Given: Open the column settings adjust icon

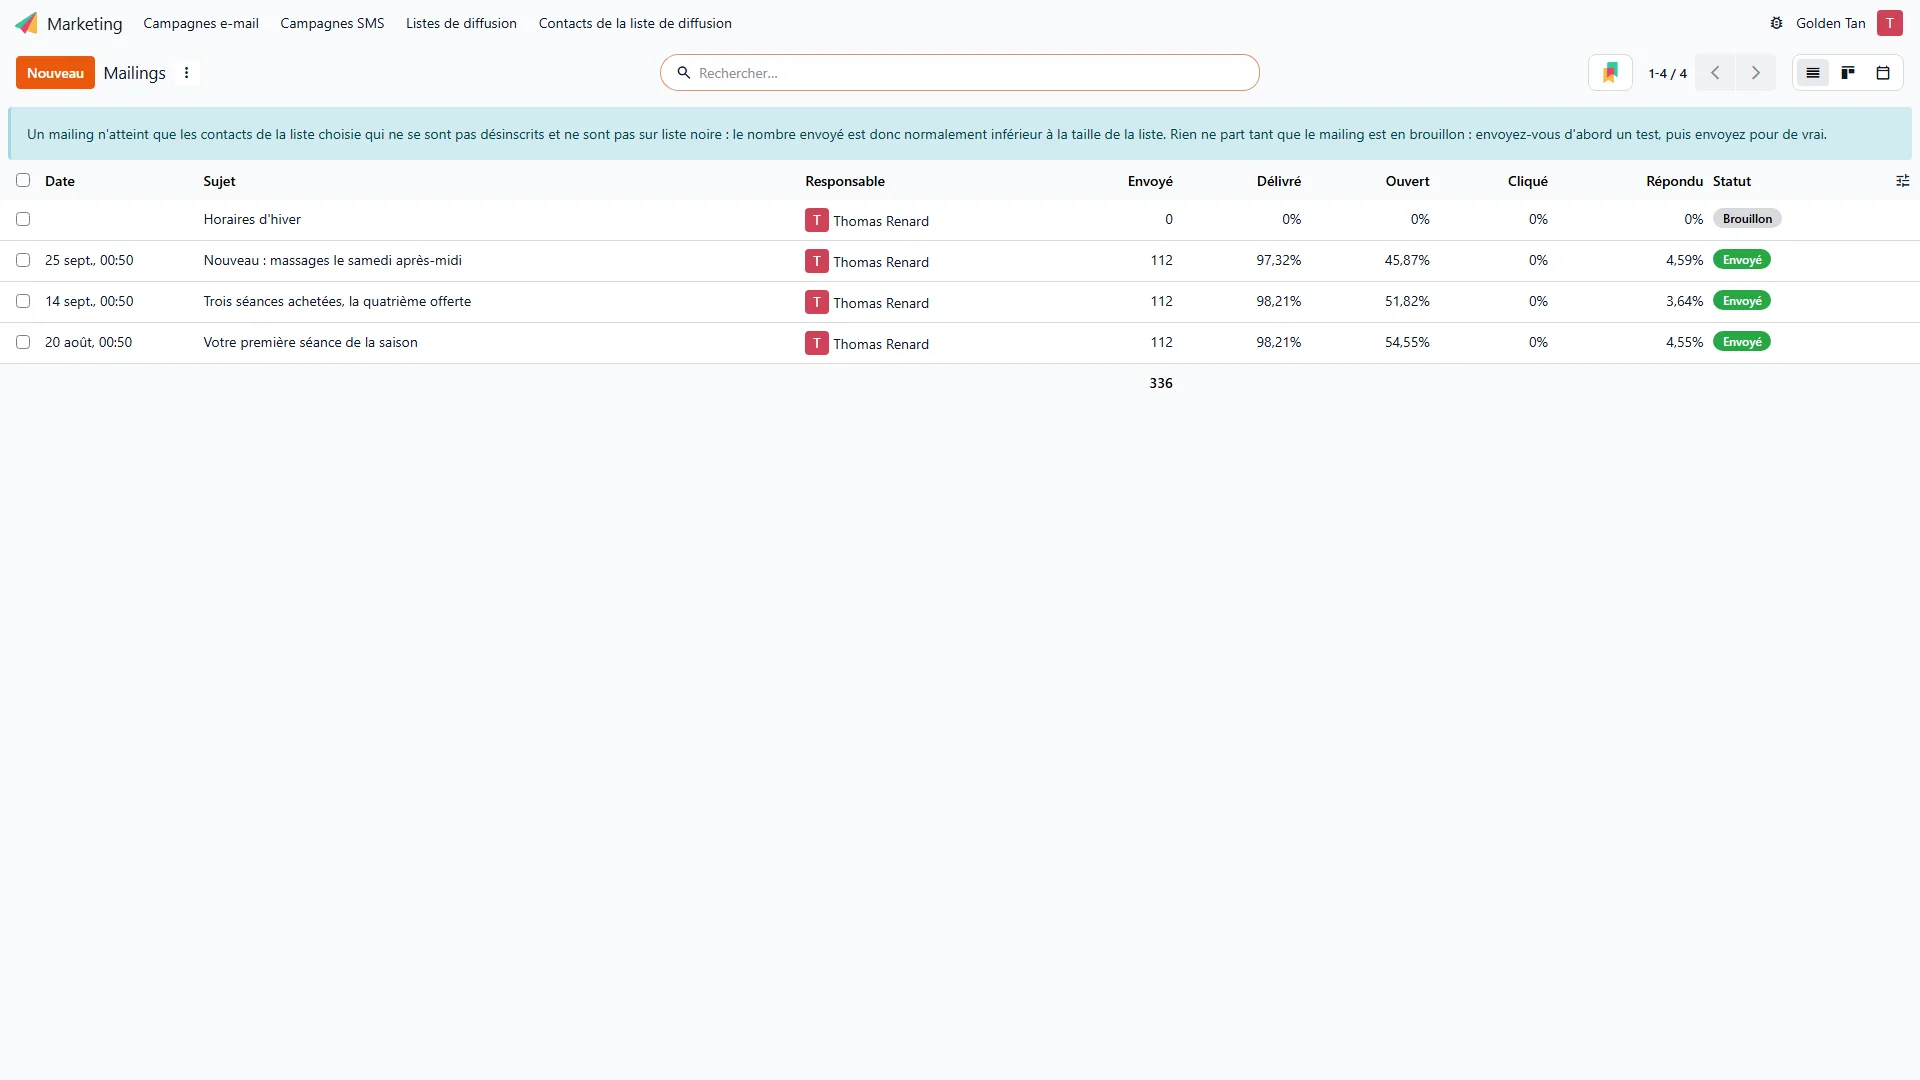Looking at the screenshot, I should 1902,181.
